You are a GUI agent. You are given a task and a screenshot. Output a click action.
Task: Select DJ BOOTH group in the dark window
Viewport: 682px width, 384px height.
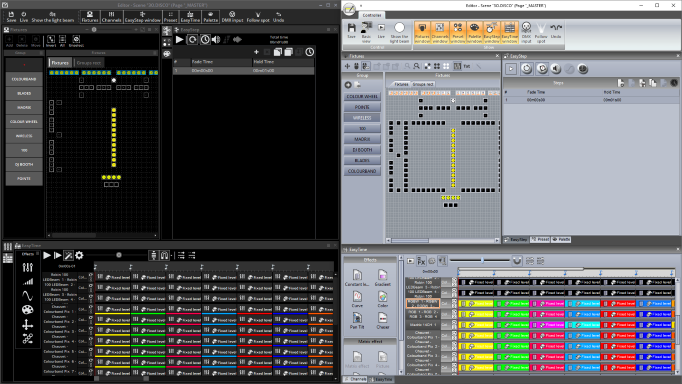(24, 165)
